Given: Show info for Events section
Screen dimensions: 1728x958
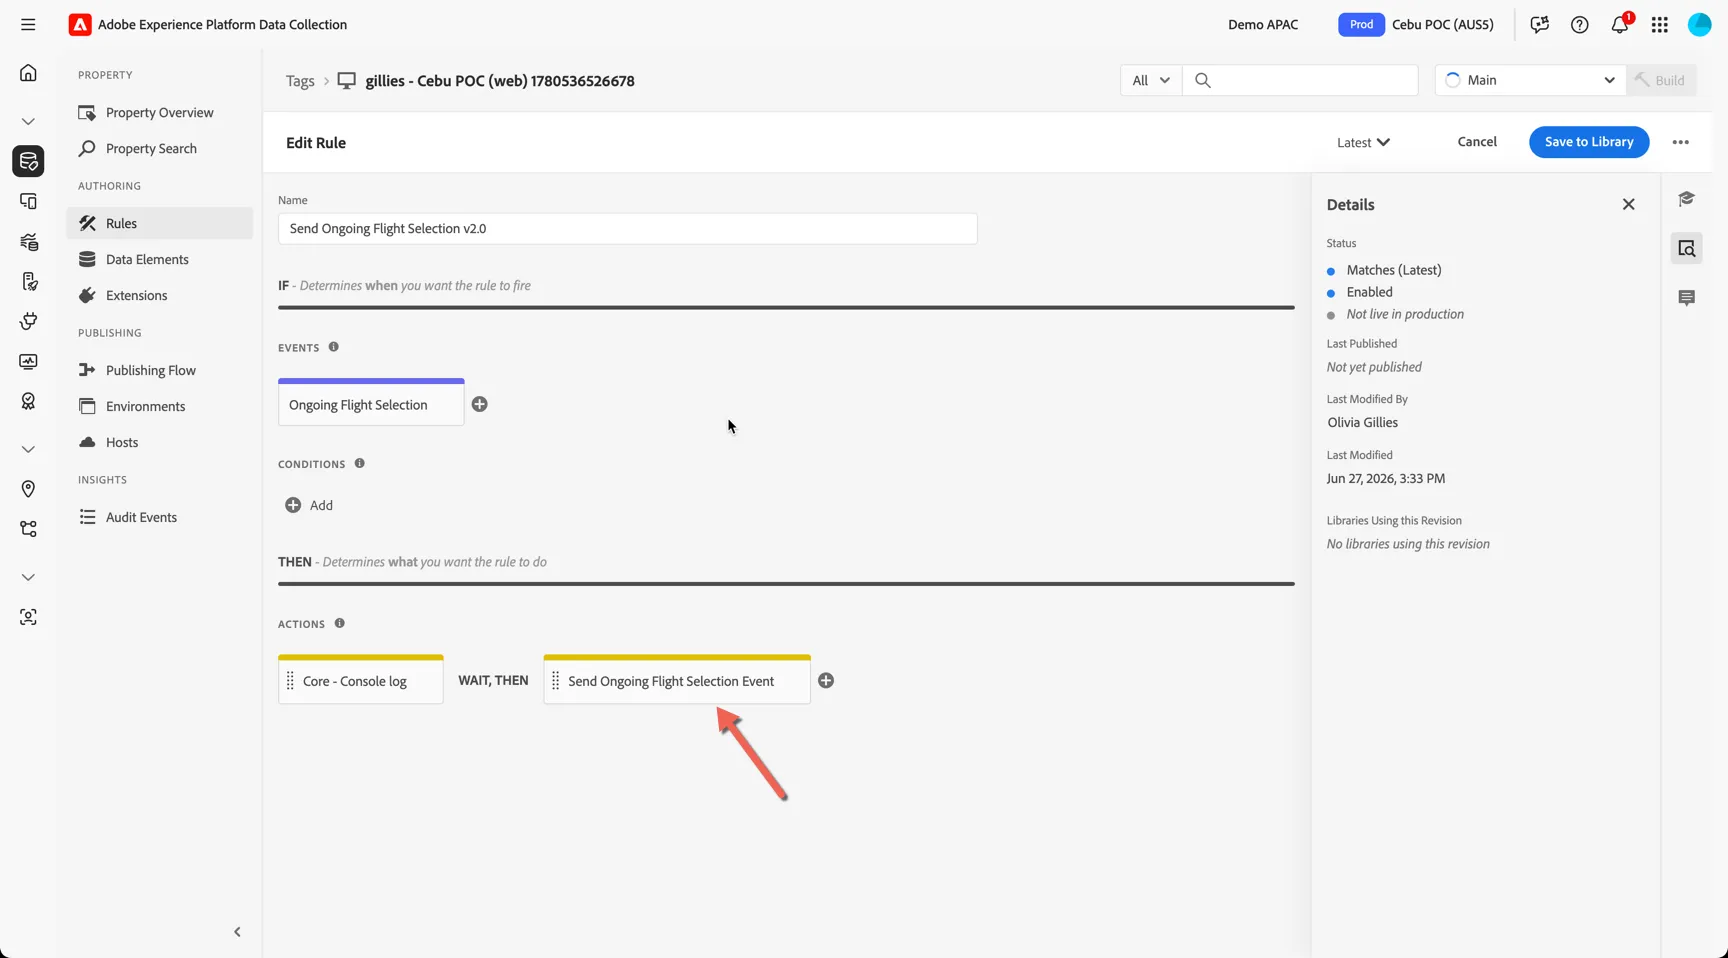Looking at the screenshot, I should 334,347.
